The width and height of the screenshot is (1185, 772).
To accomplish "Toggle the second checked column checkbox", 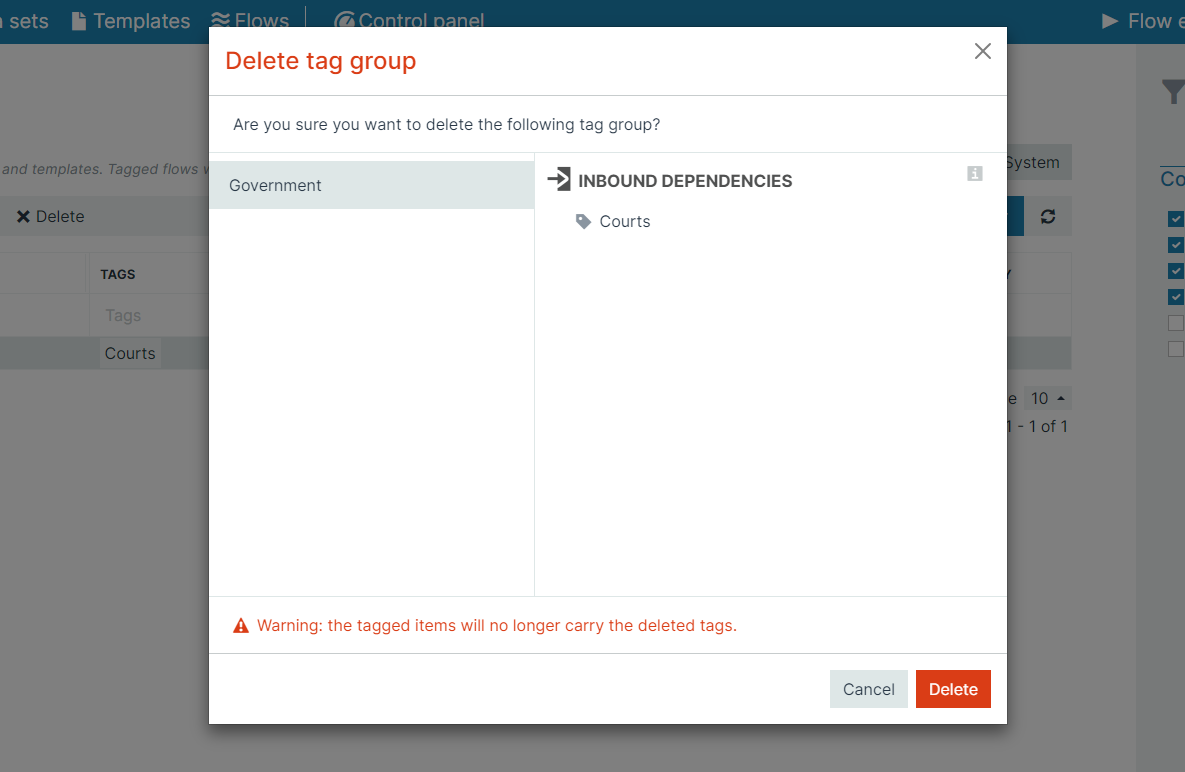I will [x=1175, y=245].
